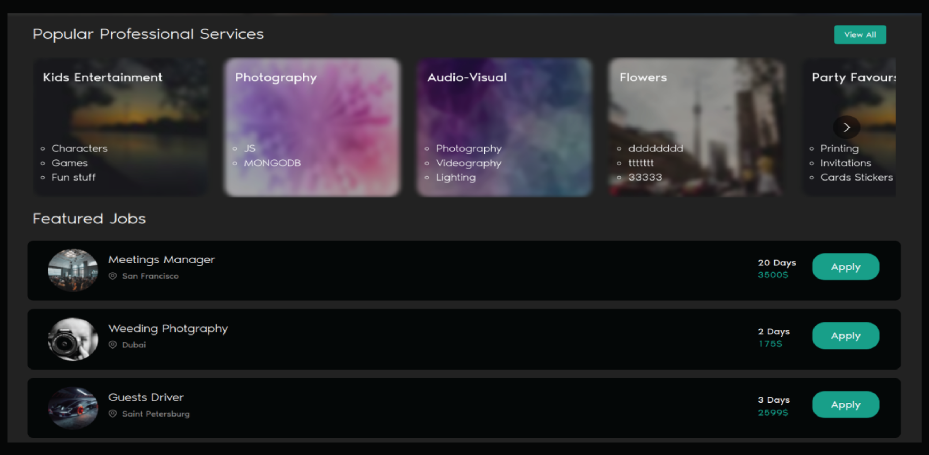Apply for the Meetings Manager job
Image resolution: width=929 pixels, height=455 pixels.
845,267
